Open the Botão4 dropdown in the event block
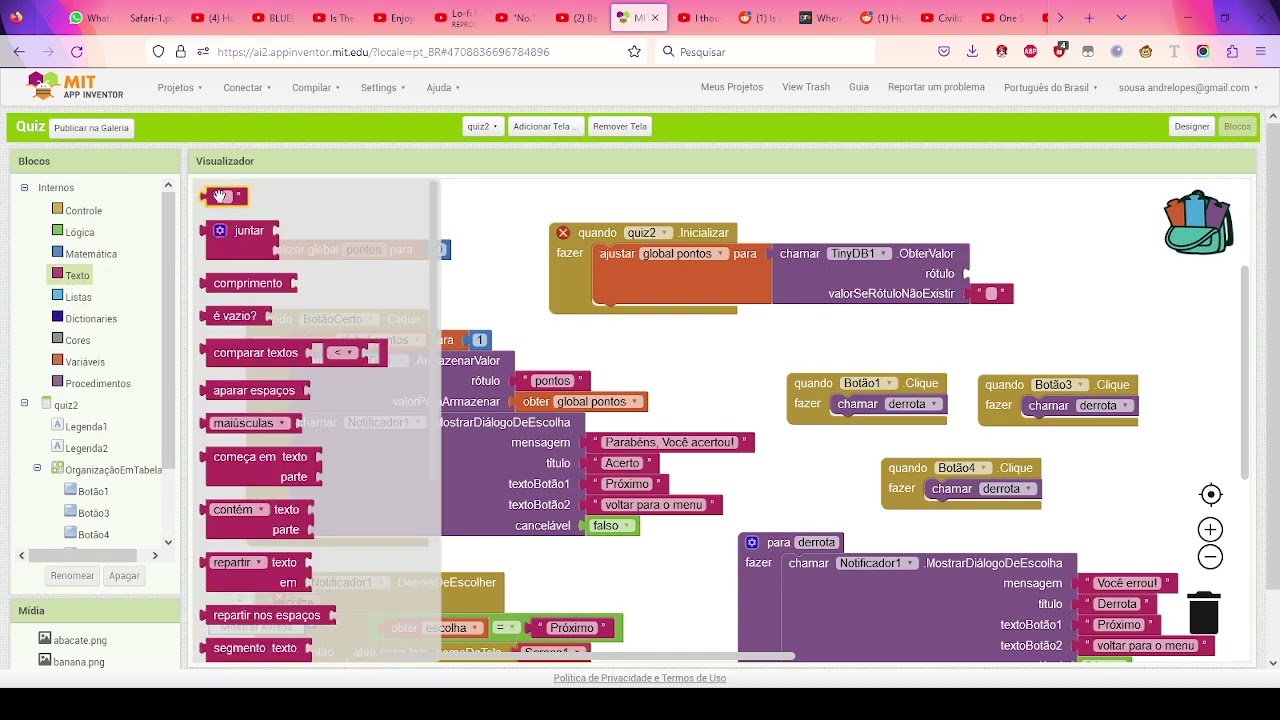 click(x=964, y=468)
